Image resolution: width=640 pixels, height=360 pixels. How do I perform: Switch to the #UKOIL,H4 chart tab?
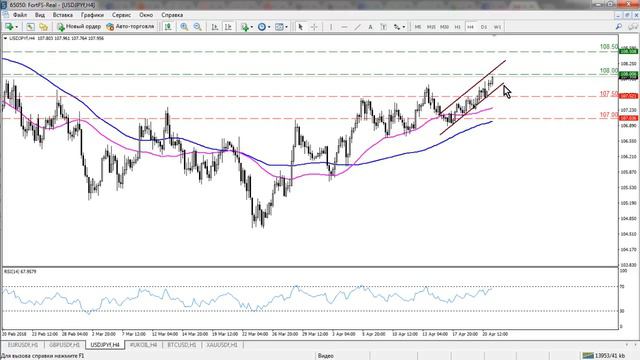tap(143, 345)
